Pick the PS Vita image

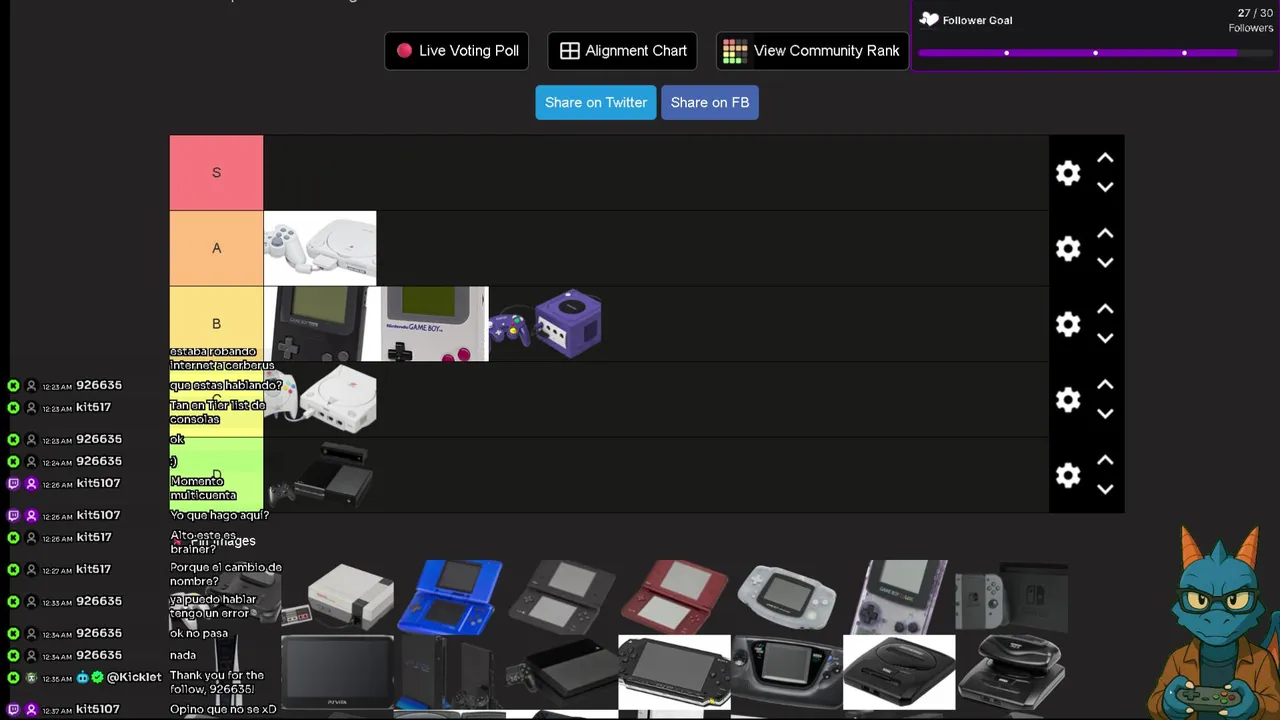click(x=337, y=672)
